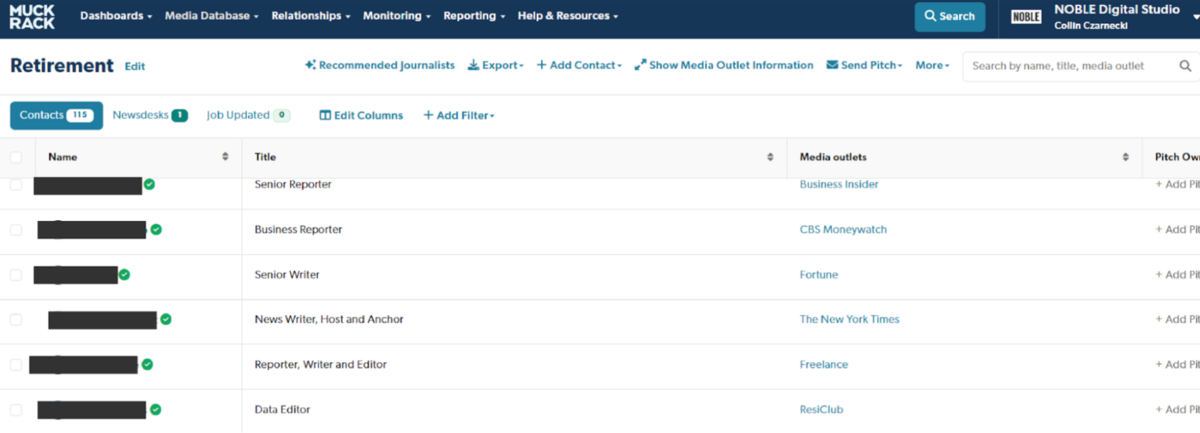Click the Media outlets column sort arrows

coord(1126,157)
